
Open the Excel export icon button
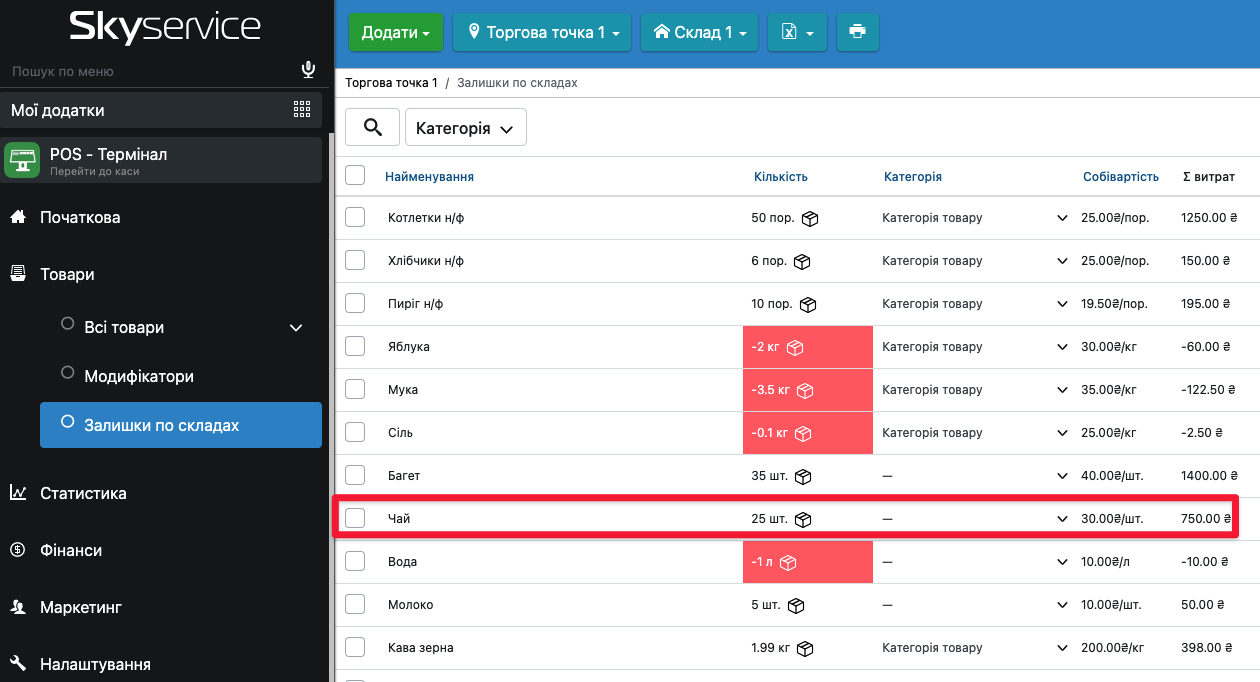coord(797,32)
